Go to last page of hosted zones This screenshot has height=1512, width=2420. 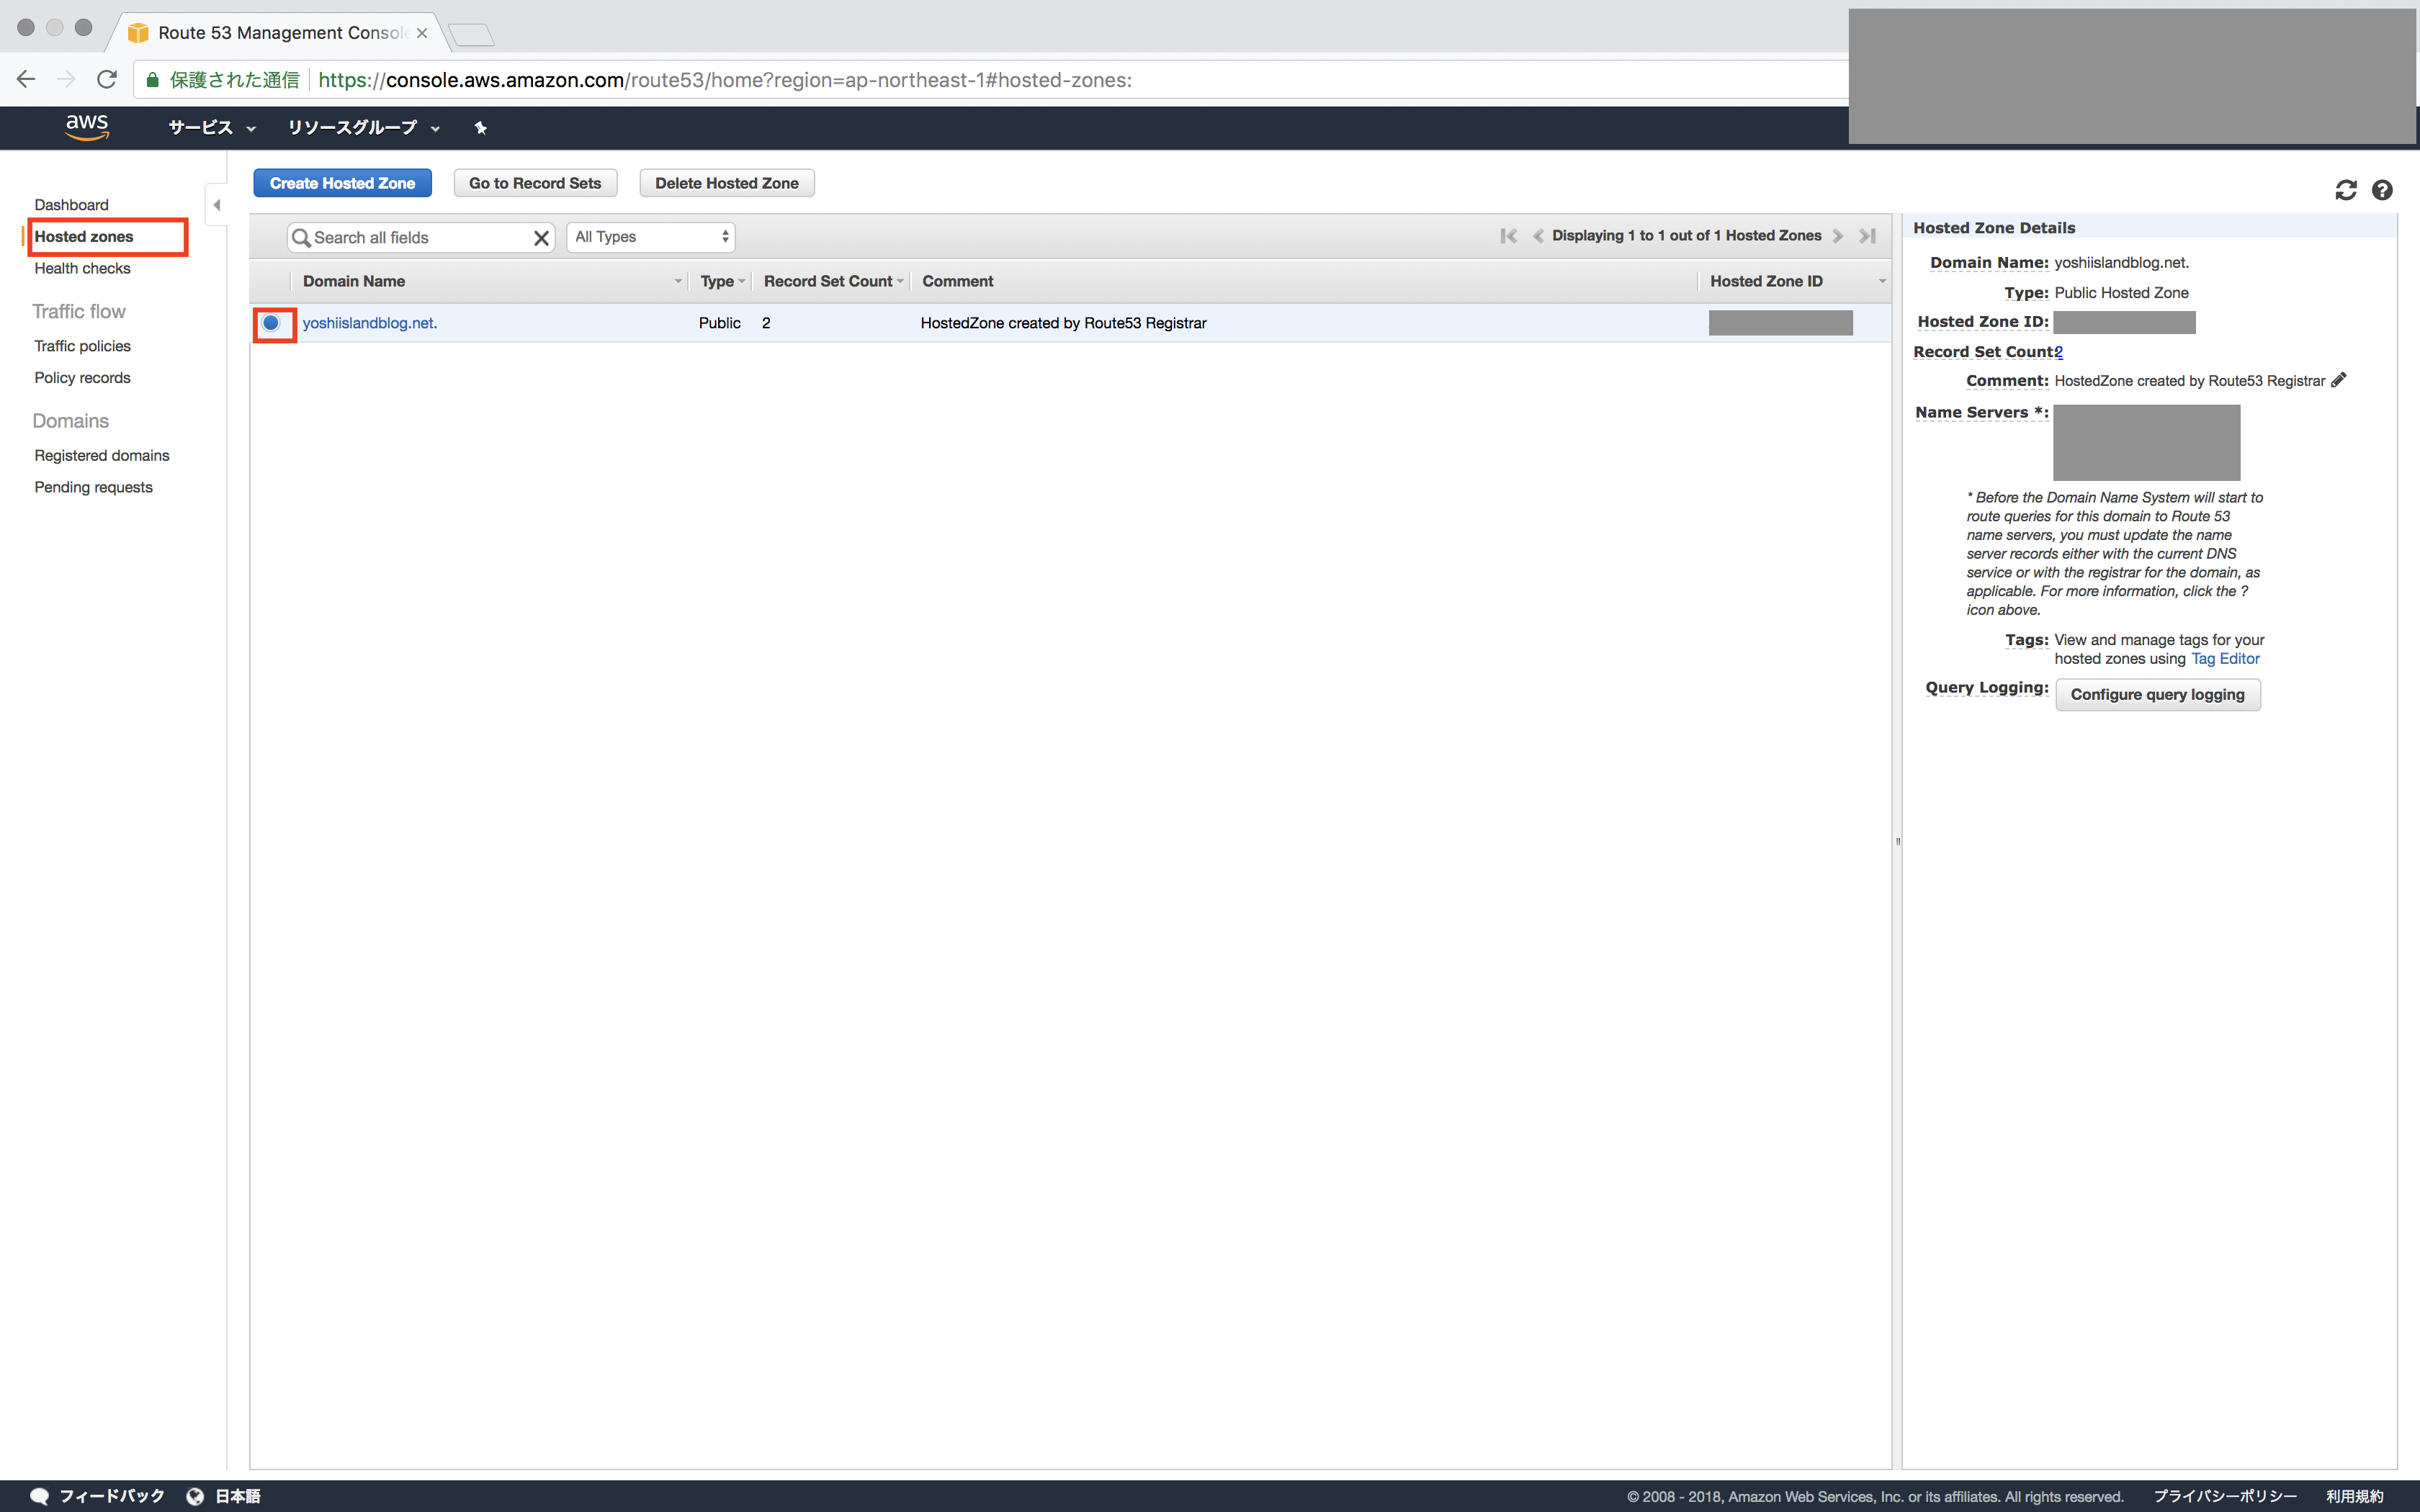pos(1867,236)
